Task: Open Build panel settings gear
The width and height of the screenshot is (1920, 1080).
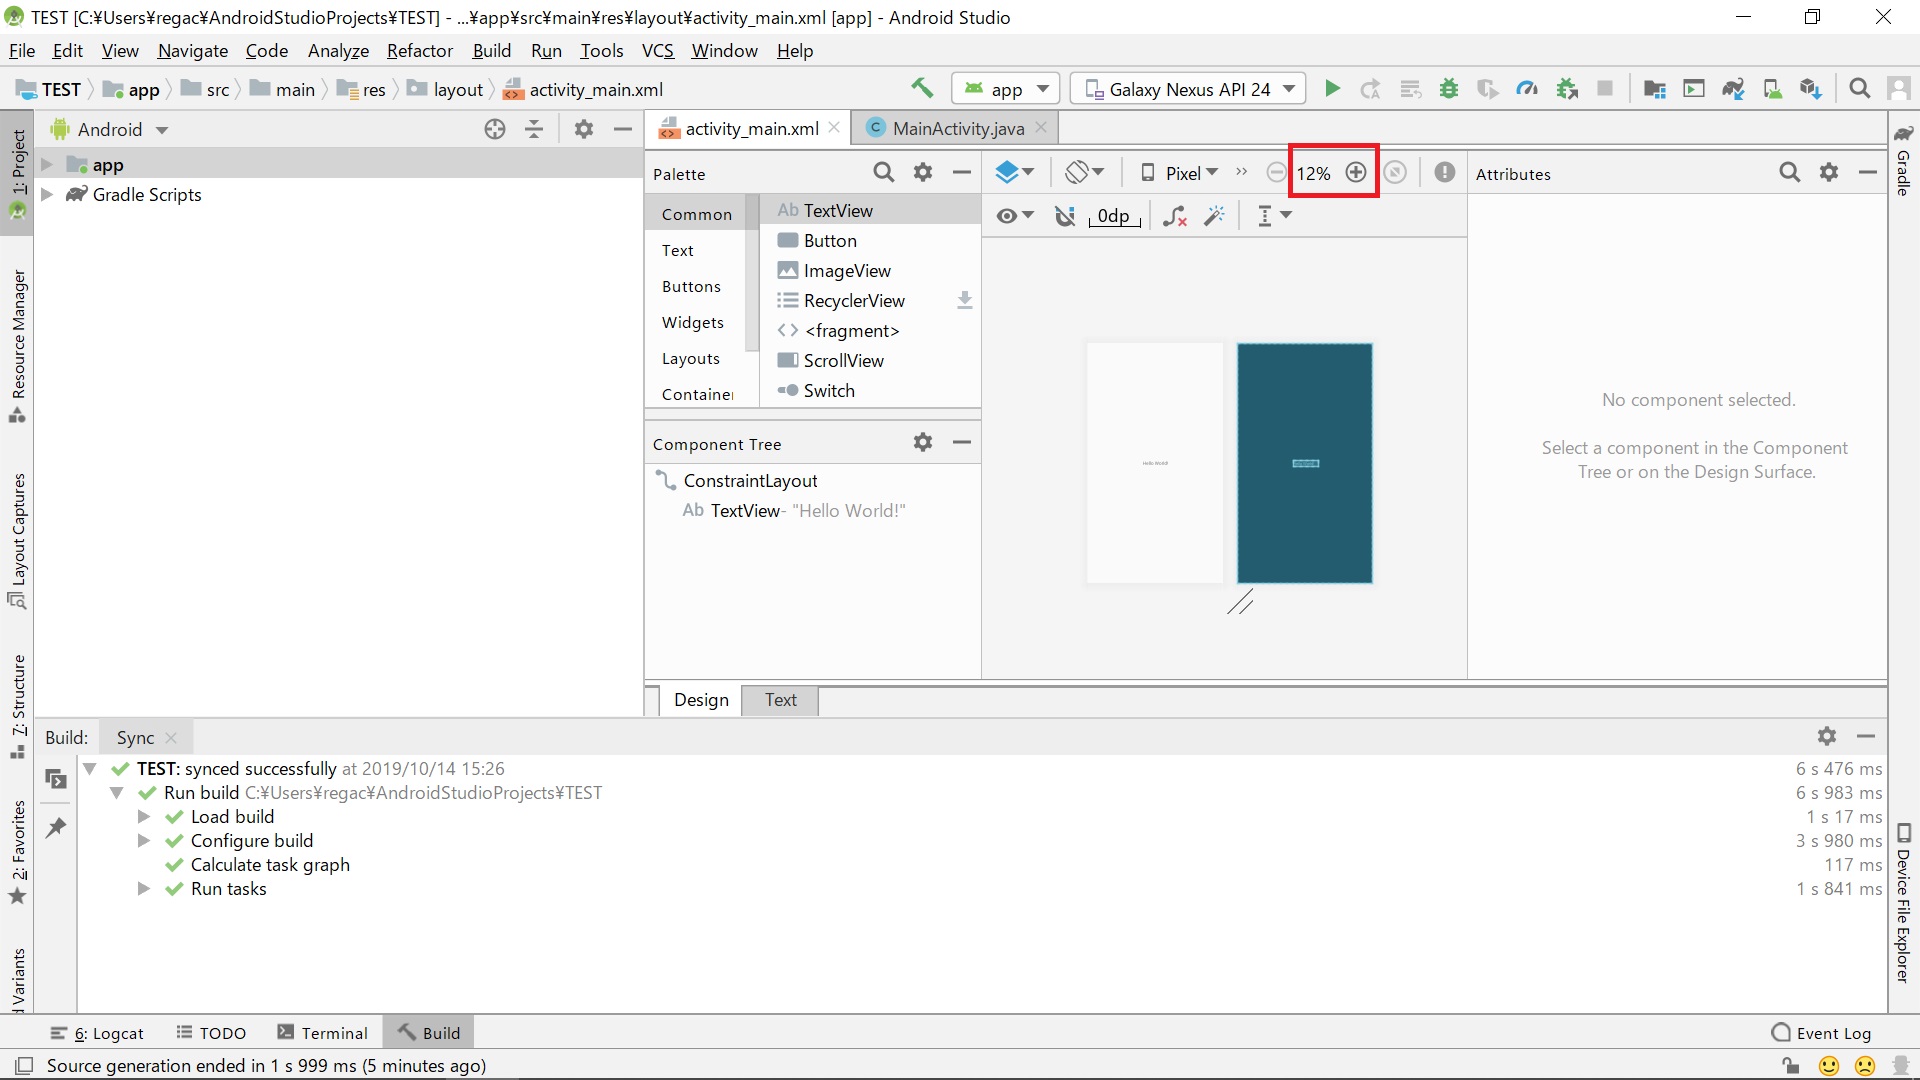Action: (x=1827, y=736)
